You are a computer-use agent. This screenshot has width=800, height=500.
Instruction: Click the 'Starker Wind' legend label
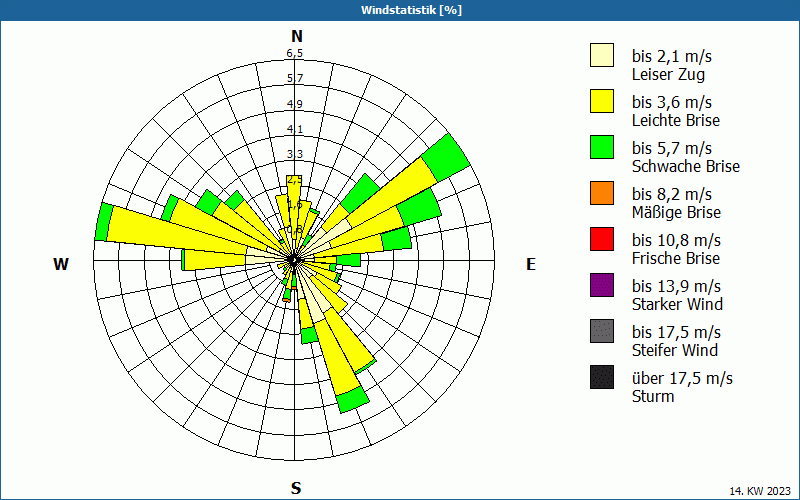pos(677,304)
